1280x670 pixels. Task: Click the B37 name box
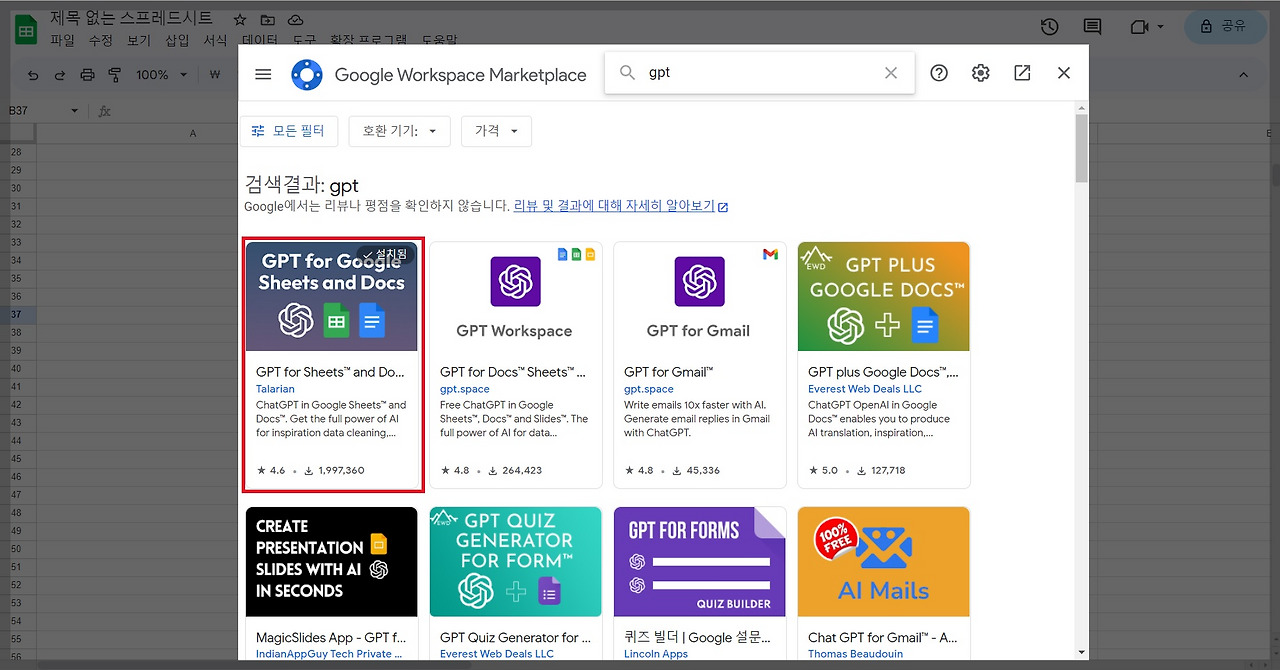coord(36,111)
